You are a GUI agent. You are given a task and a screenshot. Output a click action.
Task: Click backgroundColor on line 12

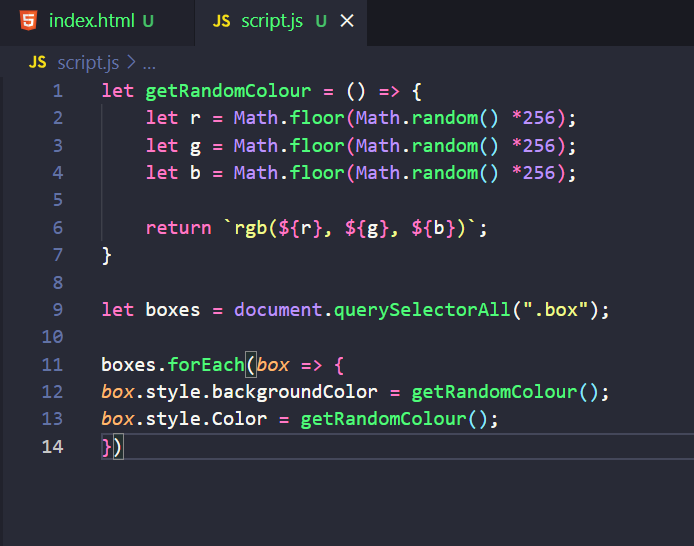coord(295,392)
